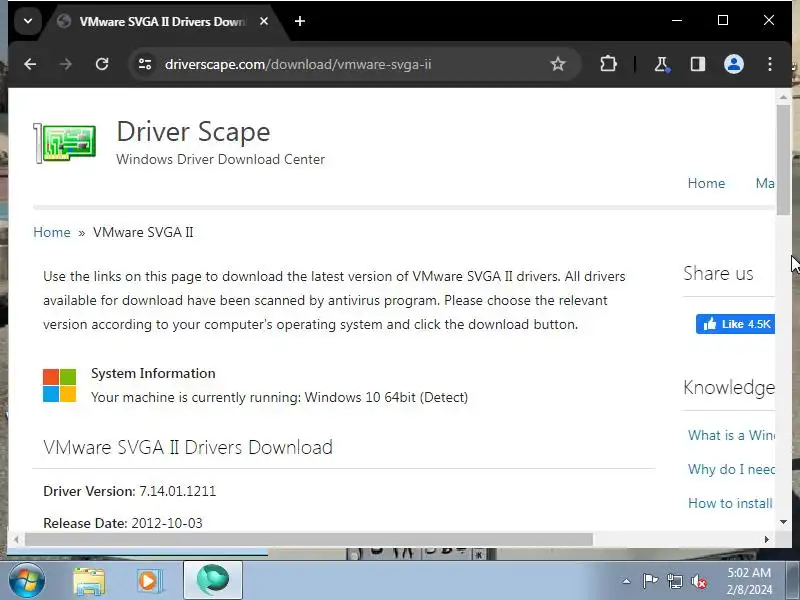The width and height of the screenshot is (800, 600).
Task: Open the Extensions puzzle icon
Action: tap(608, 64)
